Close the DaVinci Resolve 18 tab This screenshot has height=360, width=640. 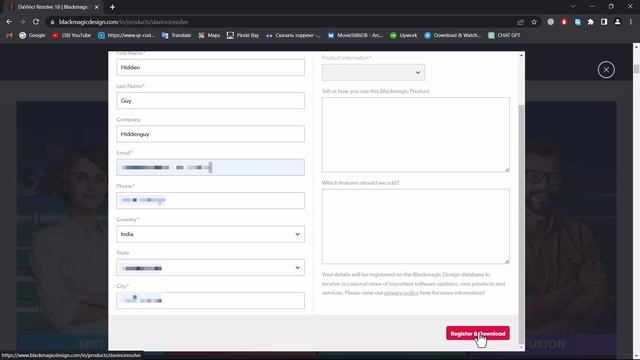coord(96,7)
